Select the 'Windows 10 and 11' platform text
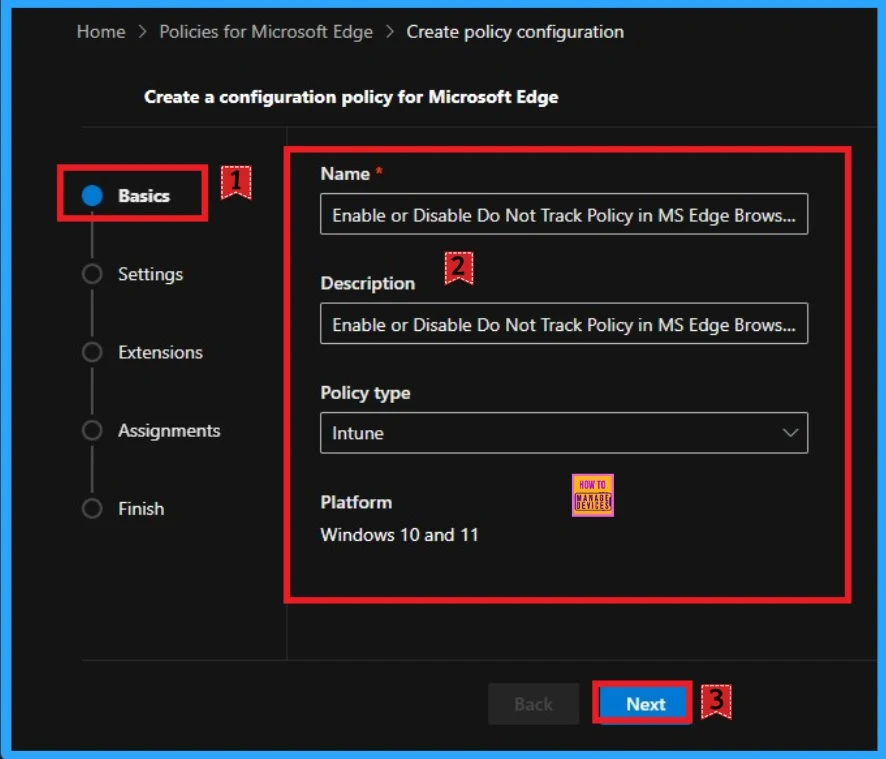Image resolution: width=886 pixels, height=759 pixels. [x=399, y=535]
